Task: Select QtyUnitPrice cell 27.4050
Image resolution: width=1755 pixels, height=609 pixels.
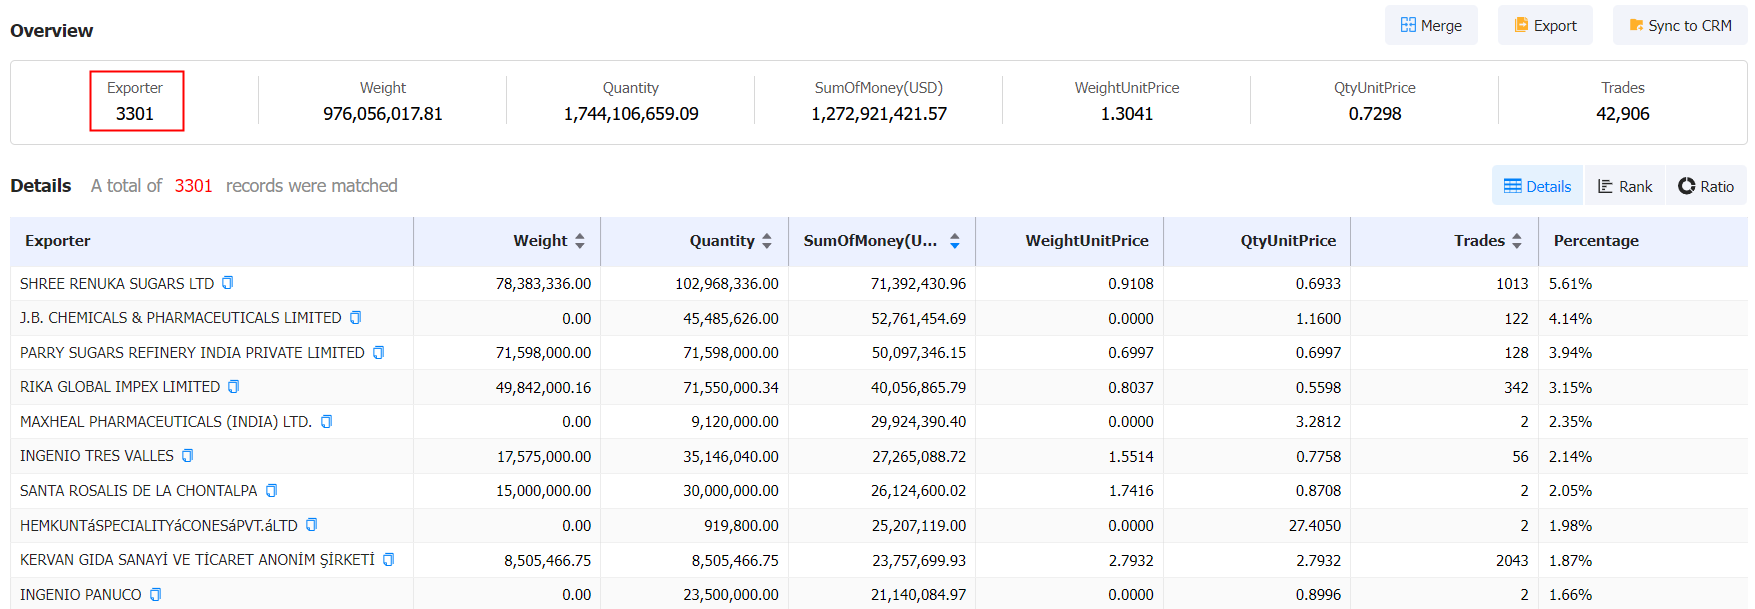Action: click(1314, 526)
